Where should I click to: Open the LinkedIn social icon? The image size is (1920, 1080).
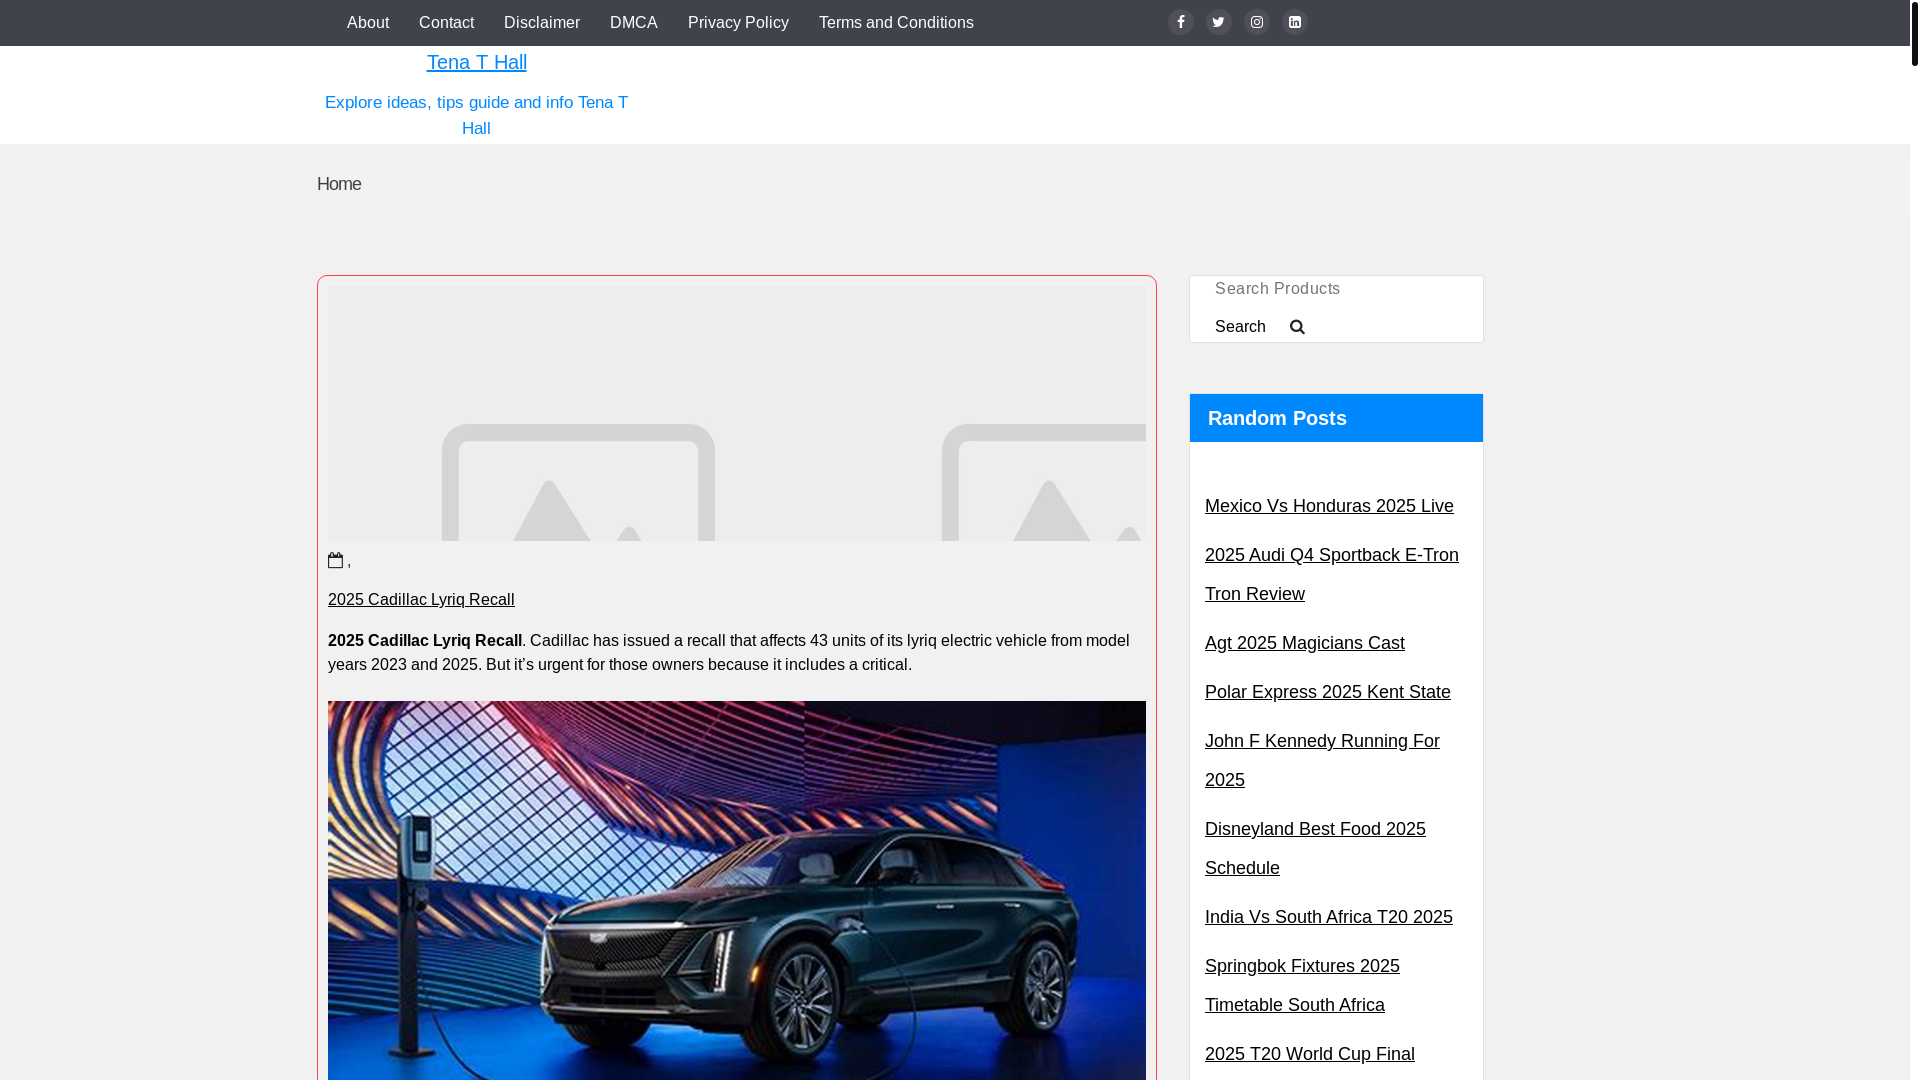click(1295, 22)
